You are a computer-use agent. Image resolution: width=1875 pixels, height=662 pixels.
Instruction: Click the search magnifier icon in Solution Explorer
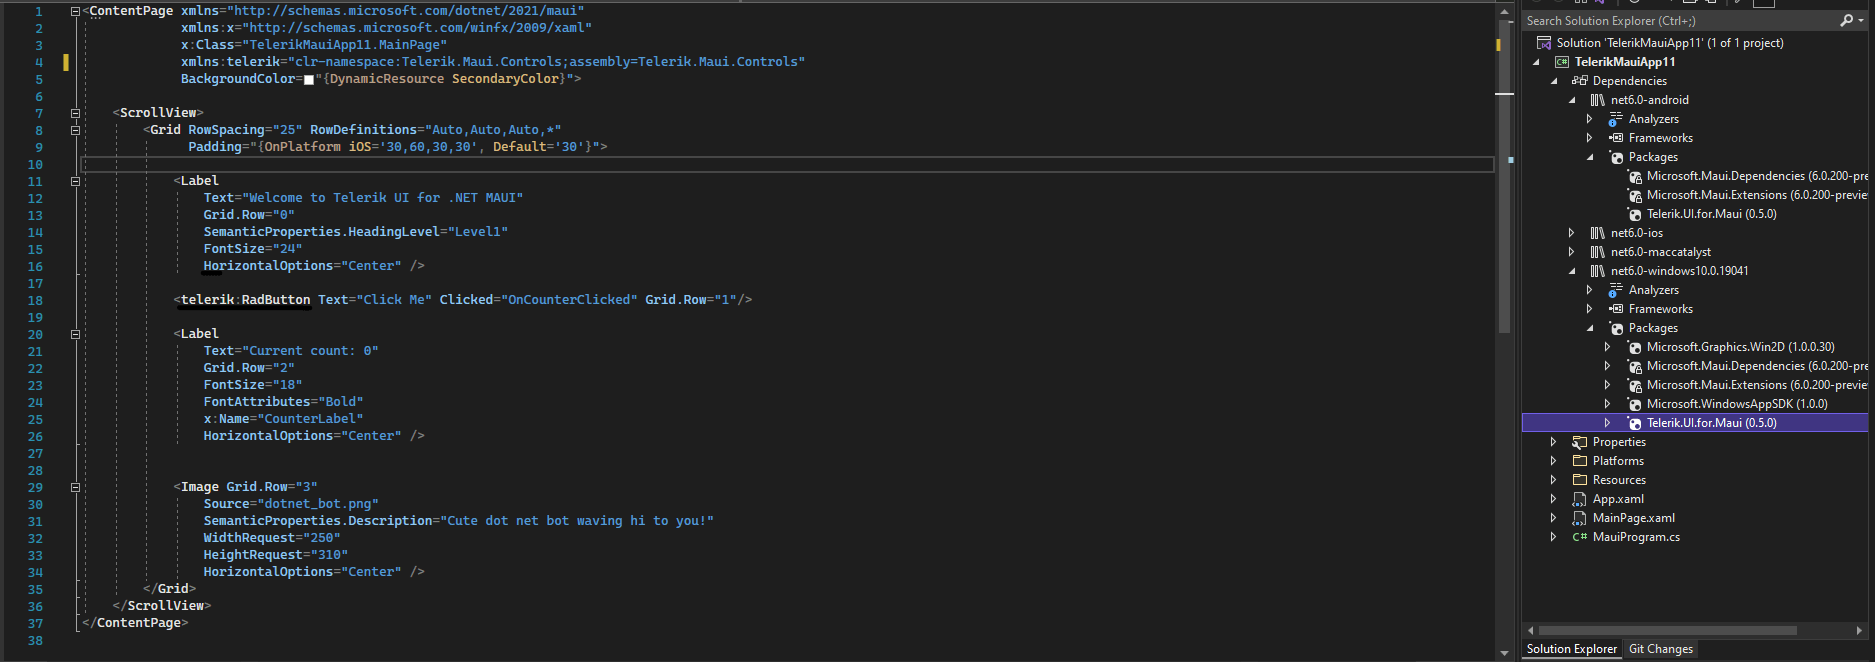coord(1846,20)
